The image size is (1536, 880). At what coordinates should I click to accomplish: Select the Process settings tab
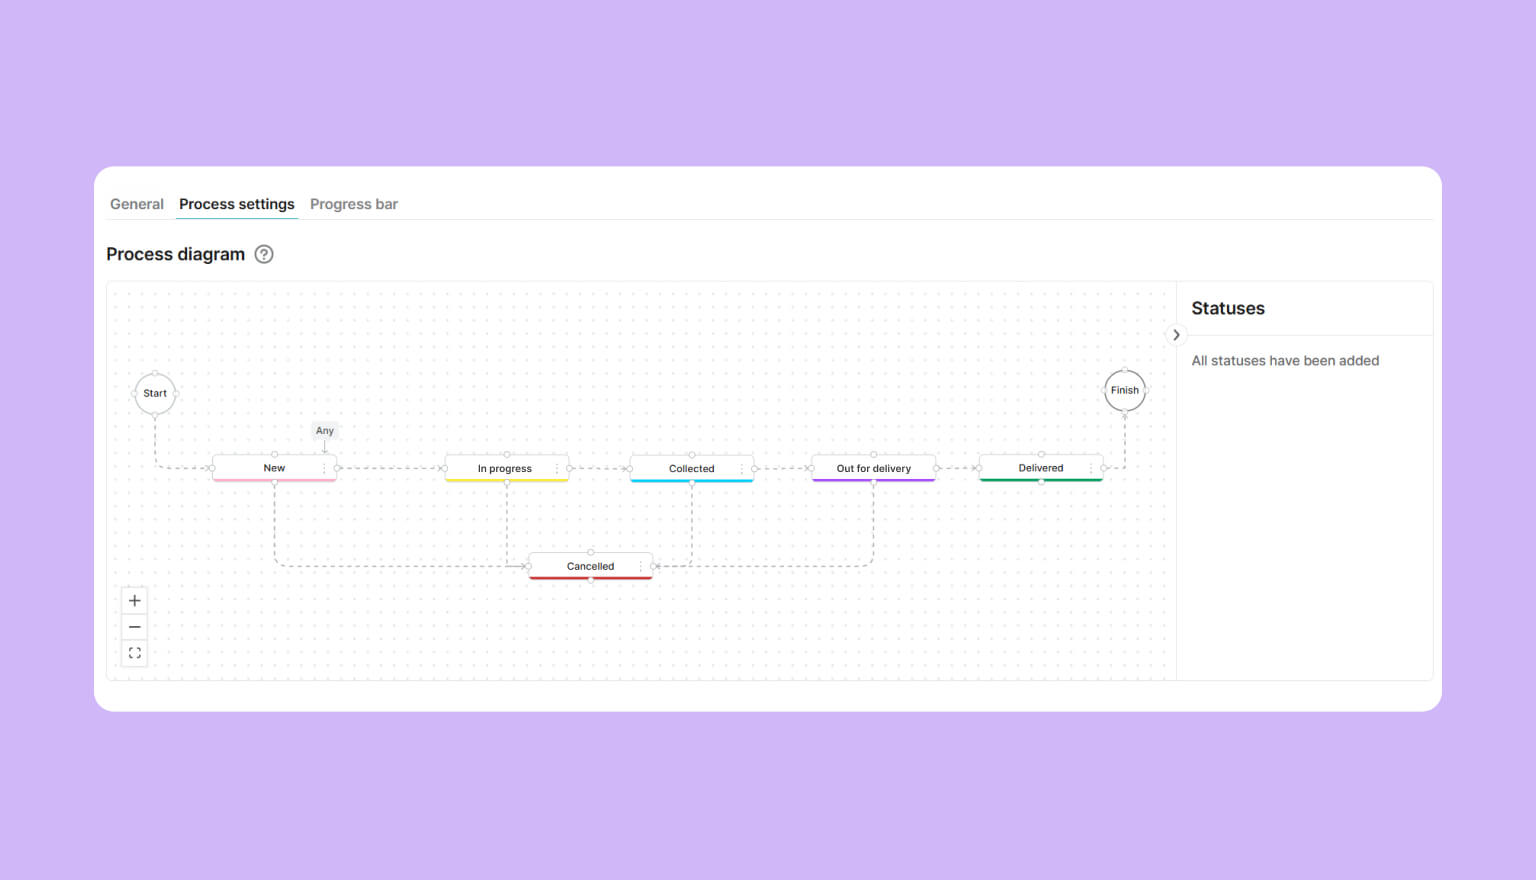coord(237,204)
